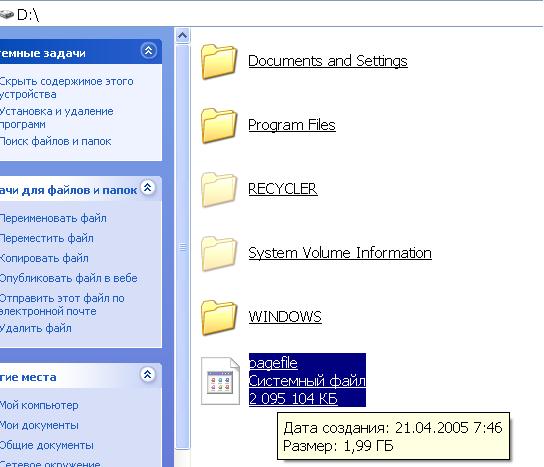Select the System Volume Information folder icon

point(219,254)
